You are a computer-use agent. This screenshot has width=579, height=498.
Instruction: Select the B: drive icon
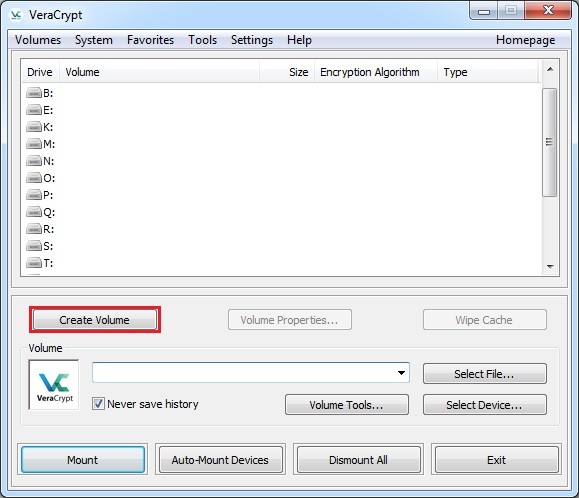click(x=34, y=93)
